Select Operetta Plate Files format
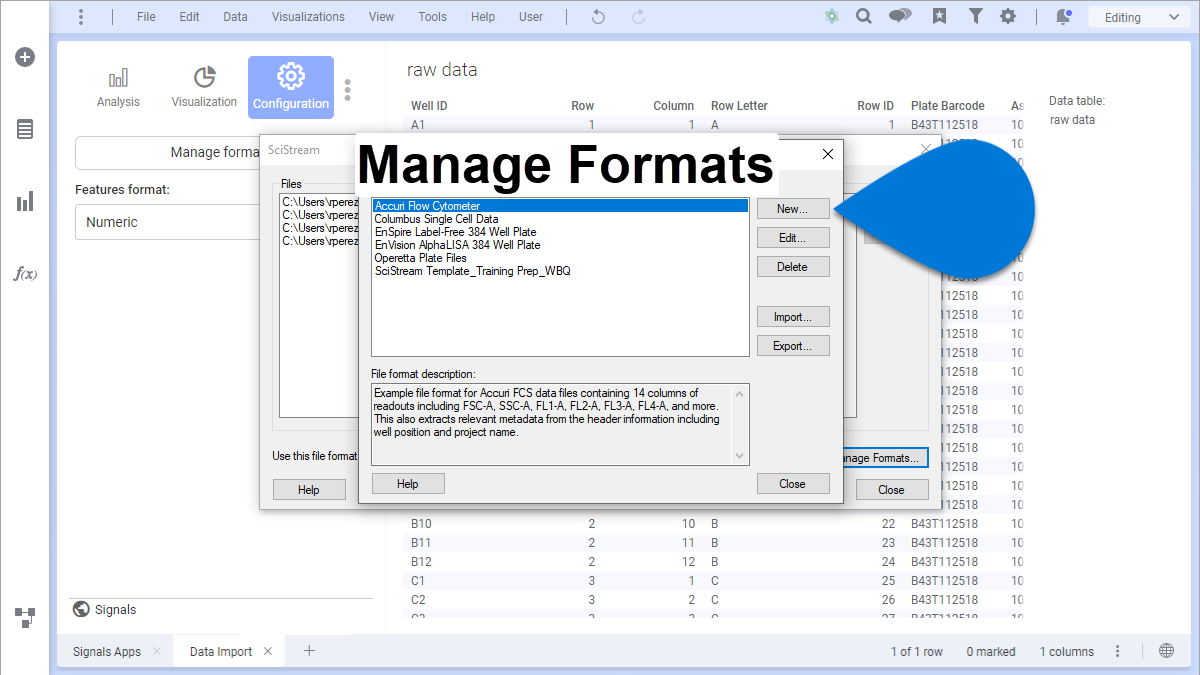 click(560, 258)
